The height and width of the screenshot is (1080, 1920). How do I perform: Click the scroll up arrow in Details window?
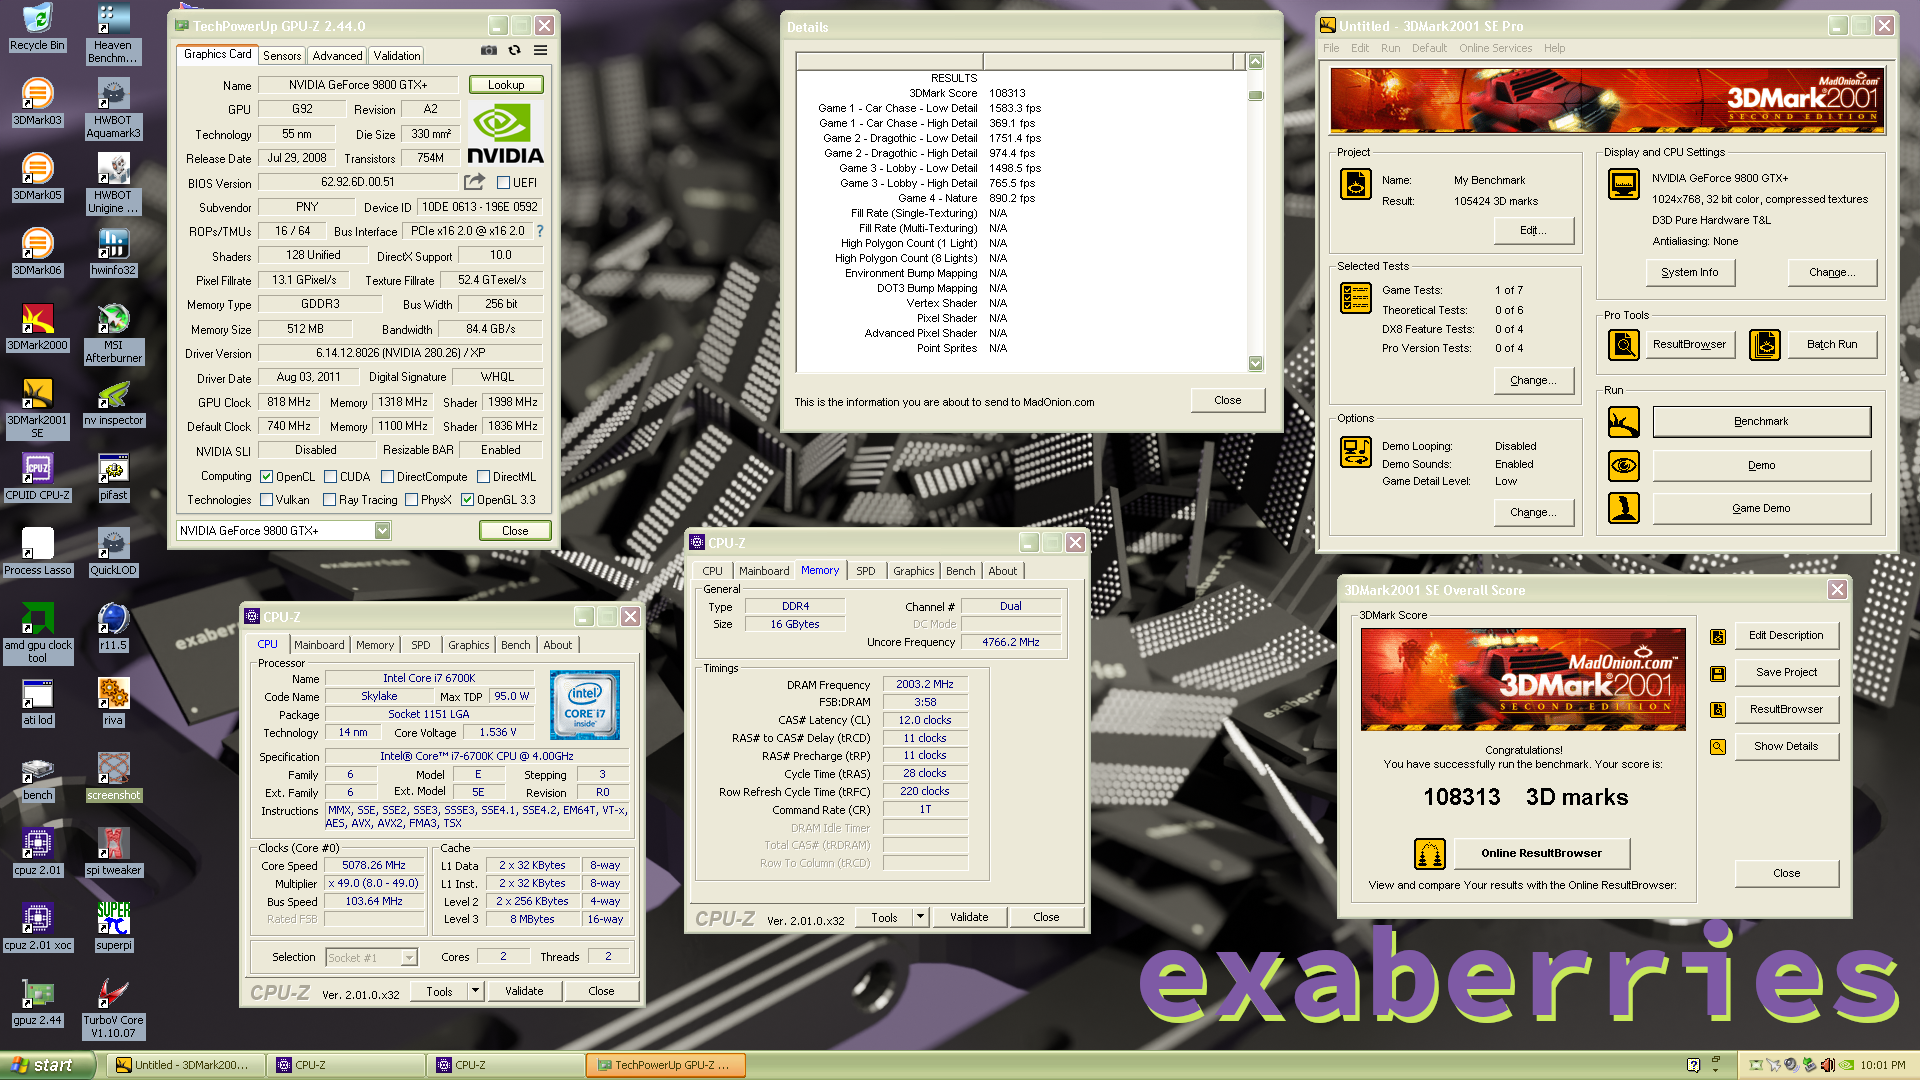[x=1255, y=62]
